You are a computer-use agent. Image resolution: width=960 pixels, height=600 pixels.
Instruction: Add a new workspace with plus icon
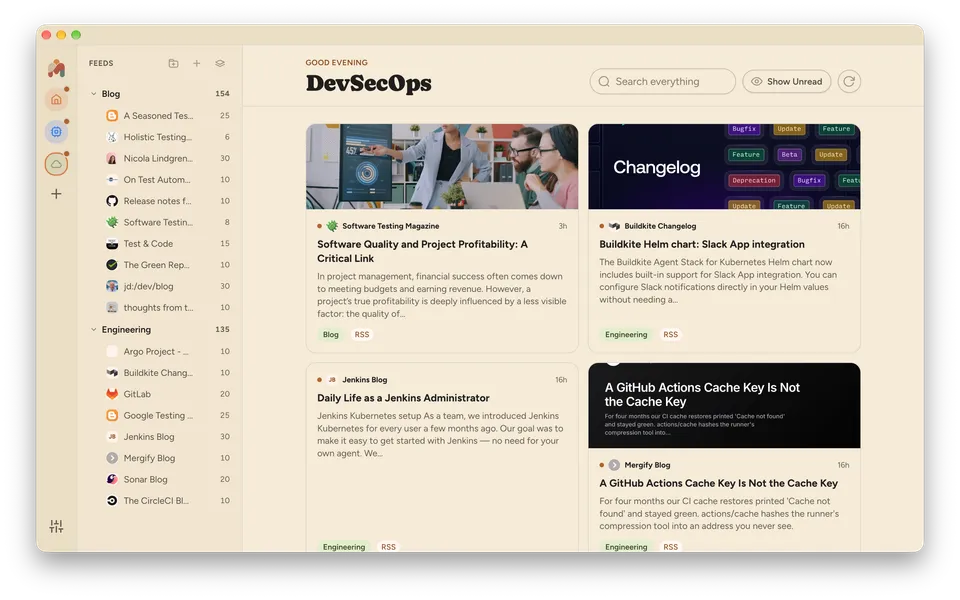coord(56,194)
